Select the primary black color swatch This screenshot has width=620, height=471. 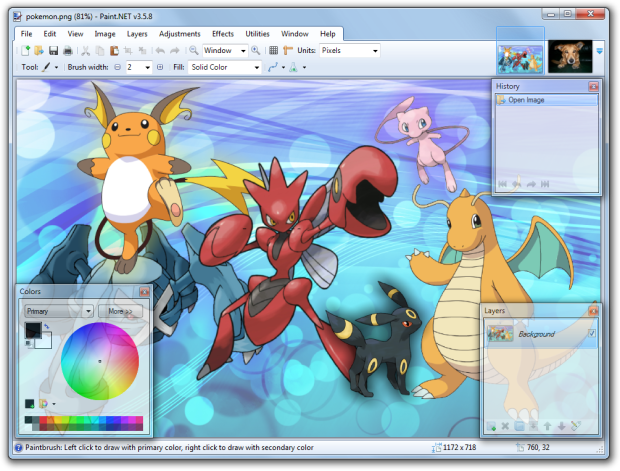(x=32, y=330)
